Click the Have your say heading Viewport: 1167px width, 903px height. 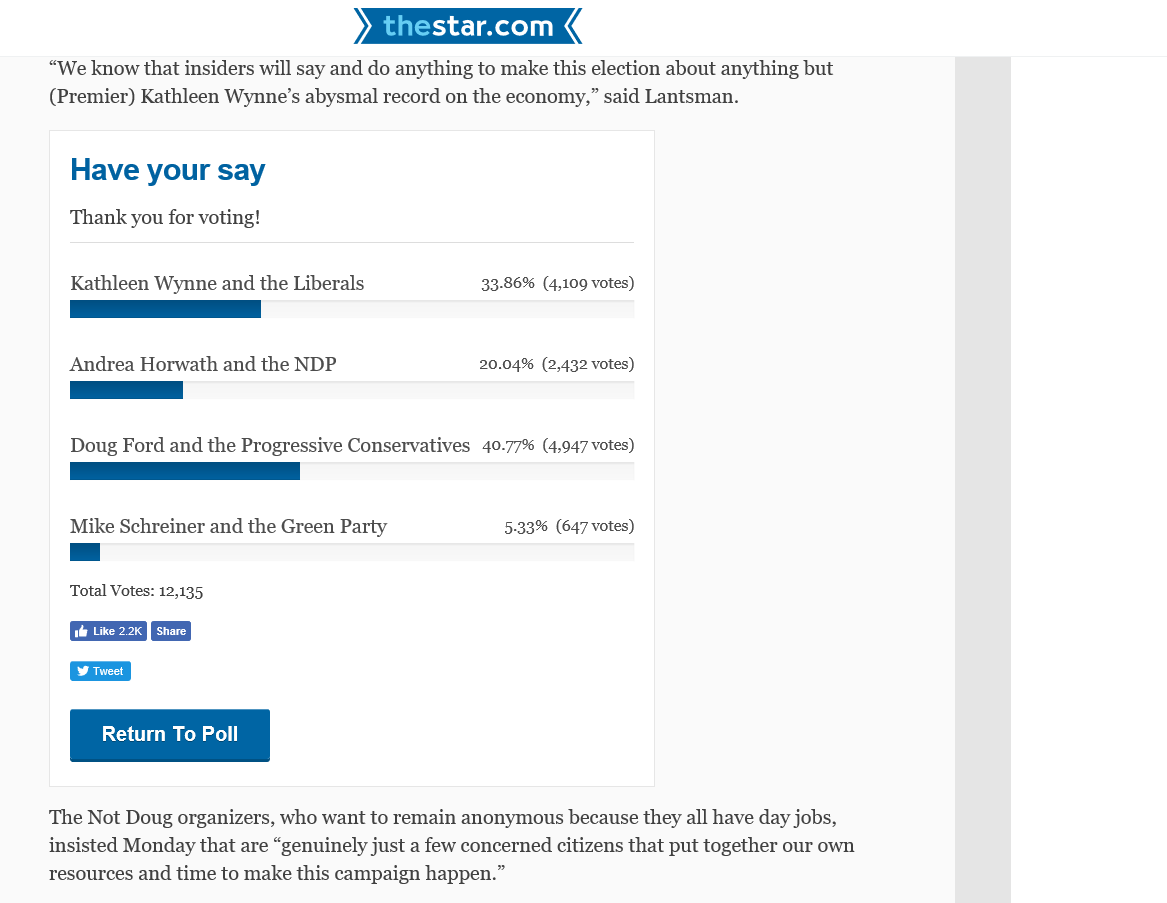(x=167, y=170)
